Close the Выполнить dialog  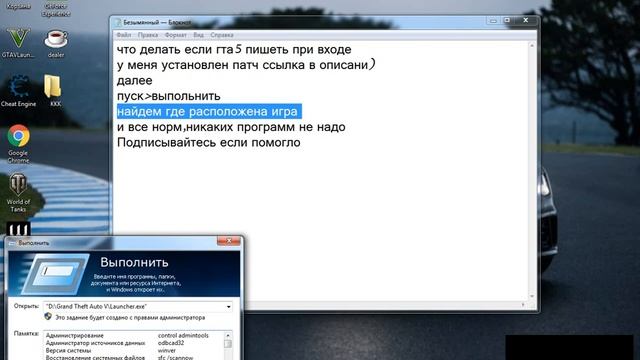tap(229, 241)
